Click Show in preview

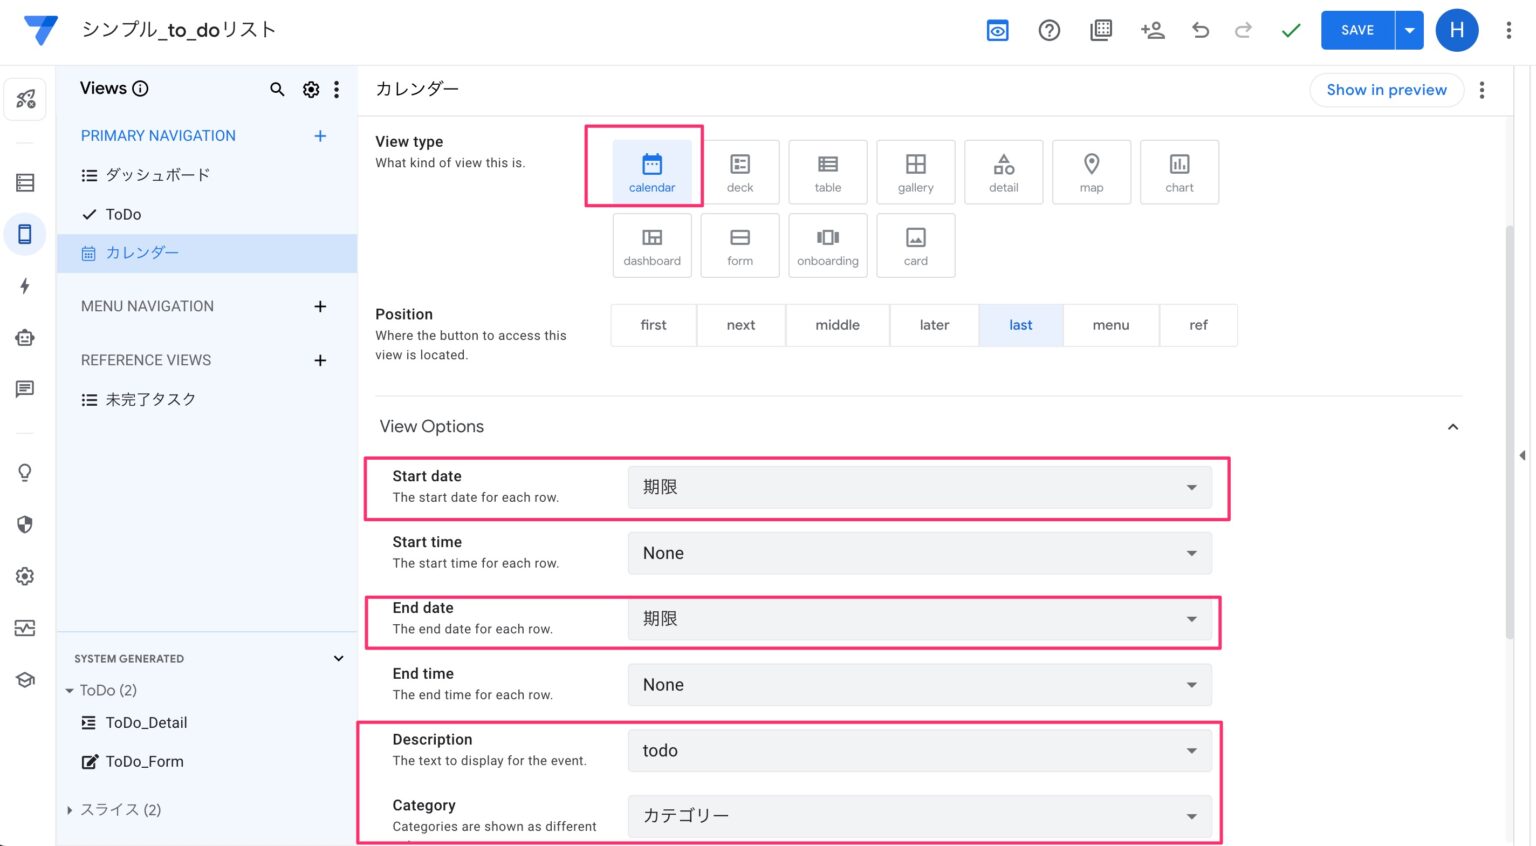coord(1386,89)
